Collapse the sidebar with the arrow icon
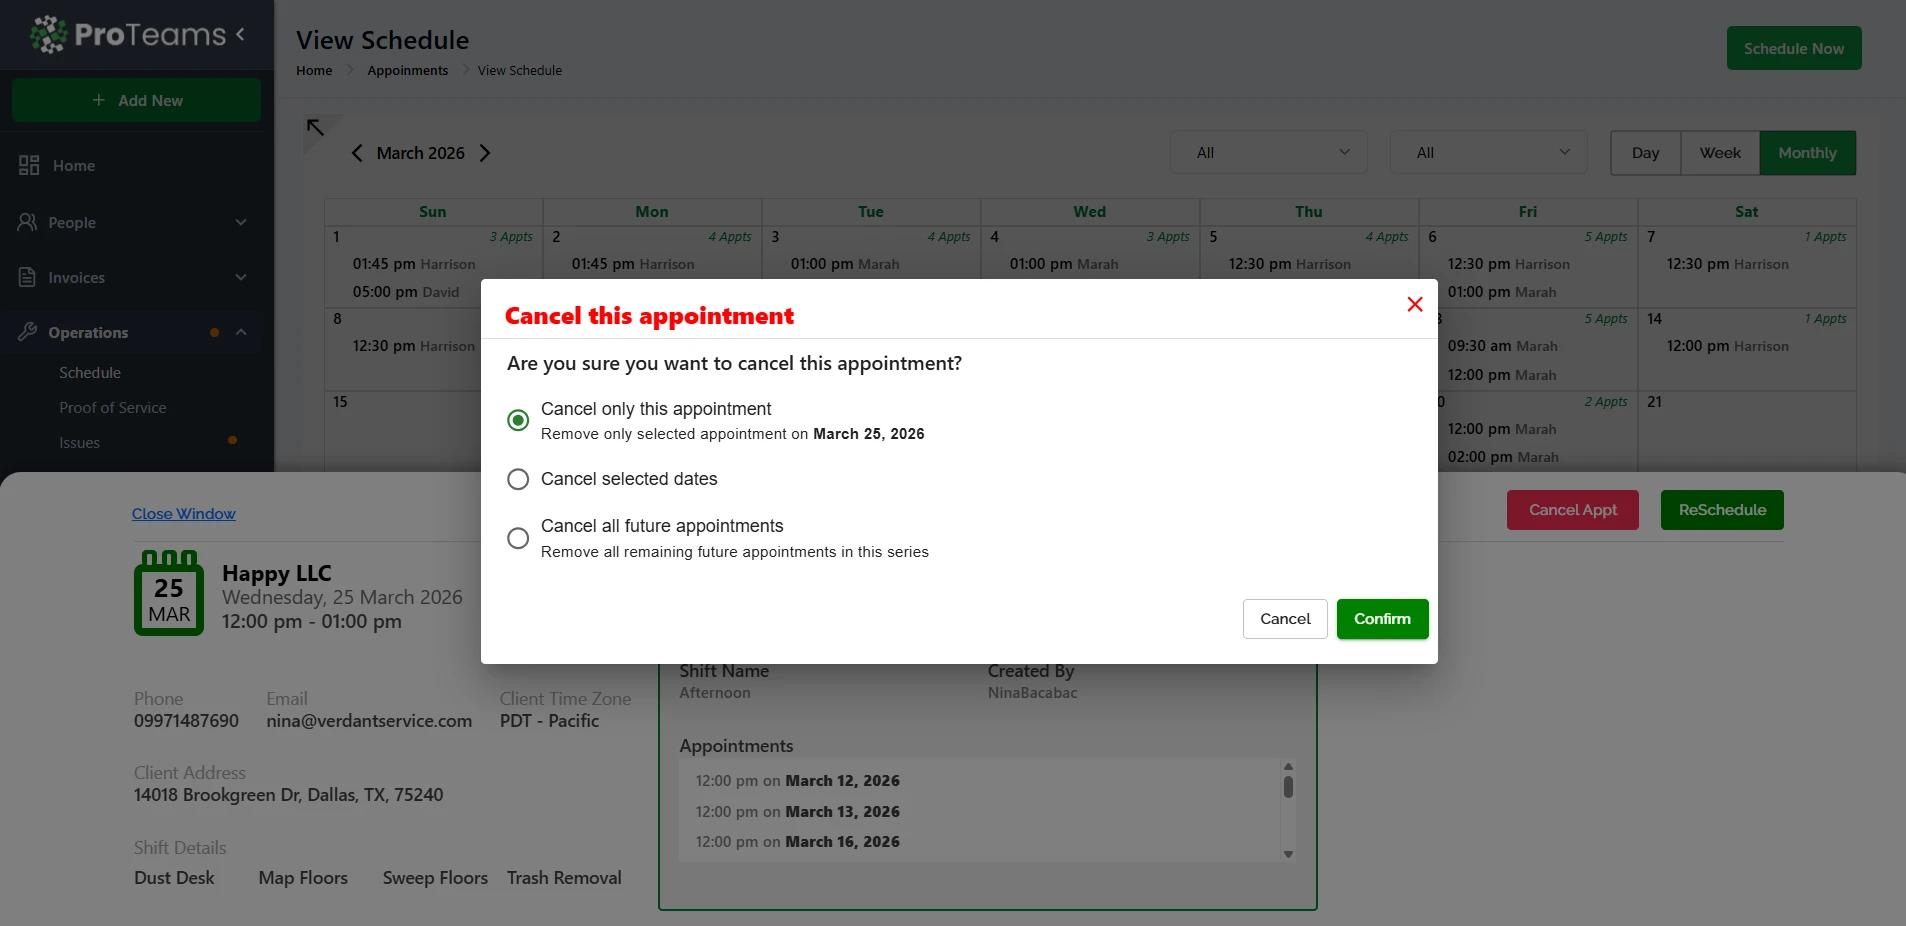This screenshot has width=1906, height=926. [241, 35]
